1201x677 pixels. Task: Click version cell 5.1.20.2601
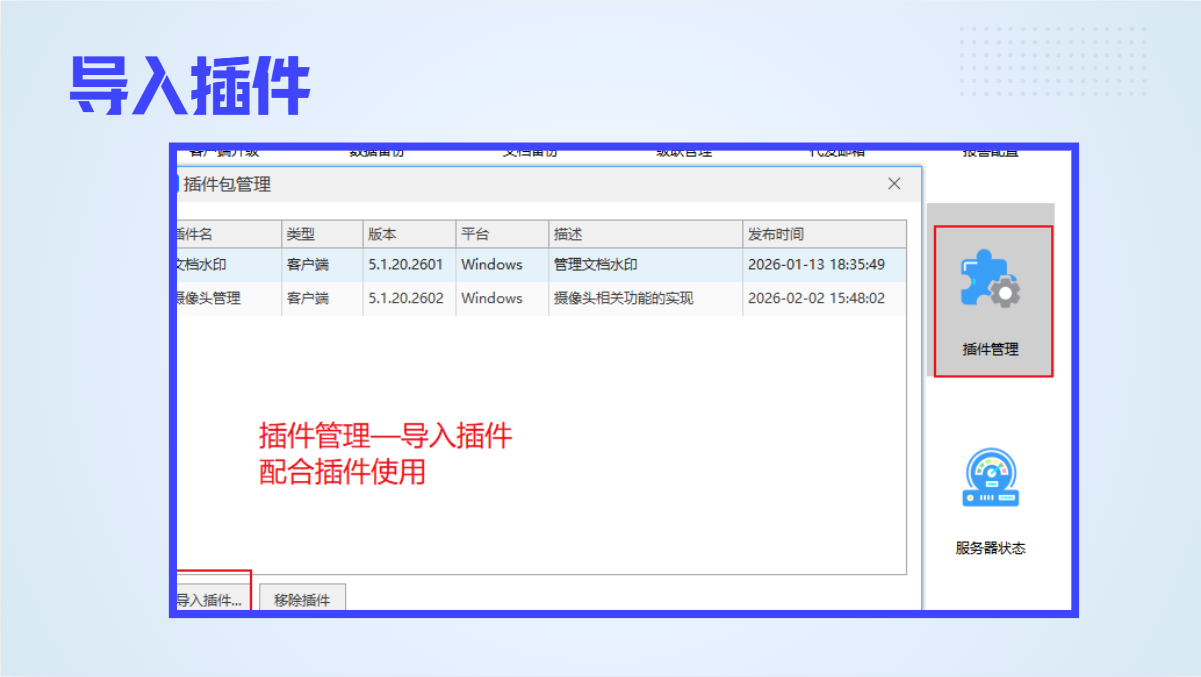point(405,265)
